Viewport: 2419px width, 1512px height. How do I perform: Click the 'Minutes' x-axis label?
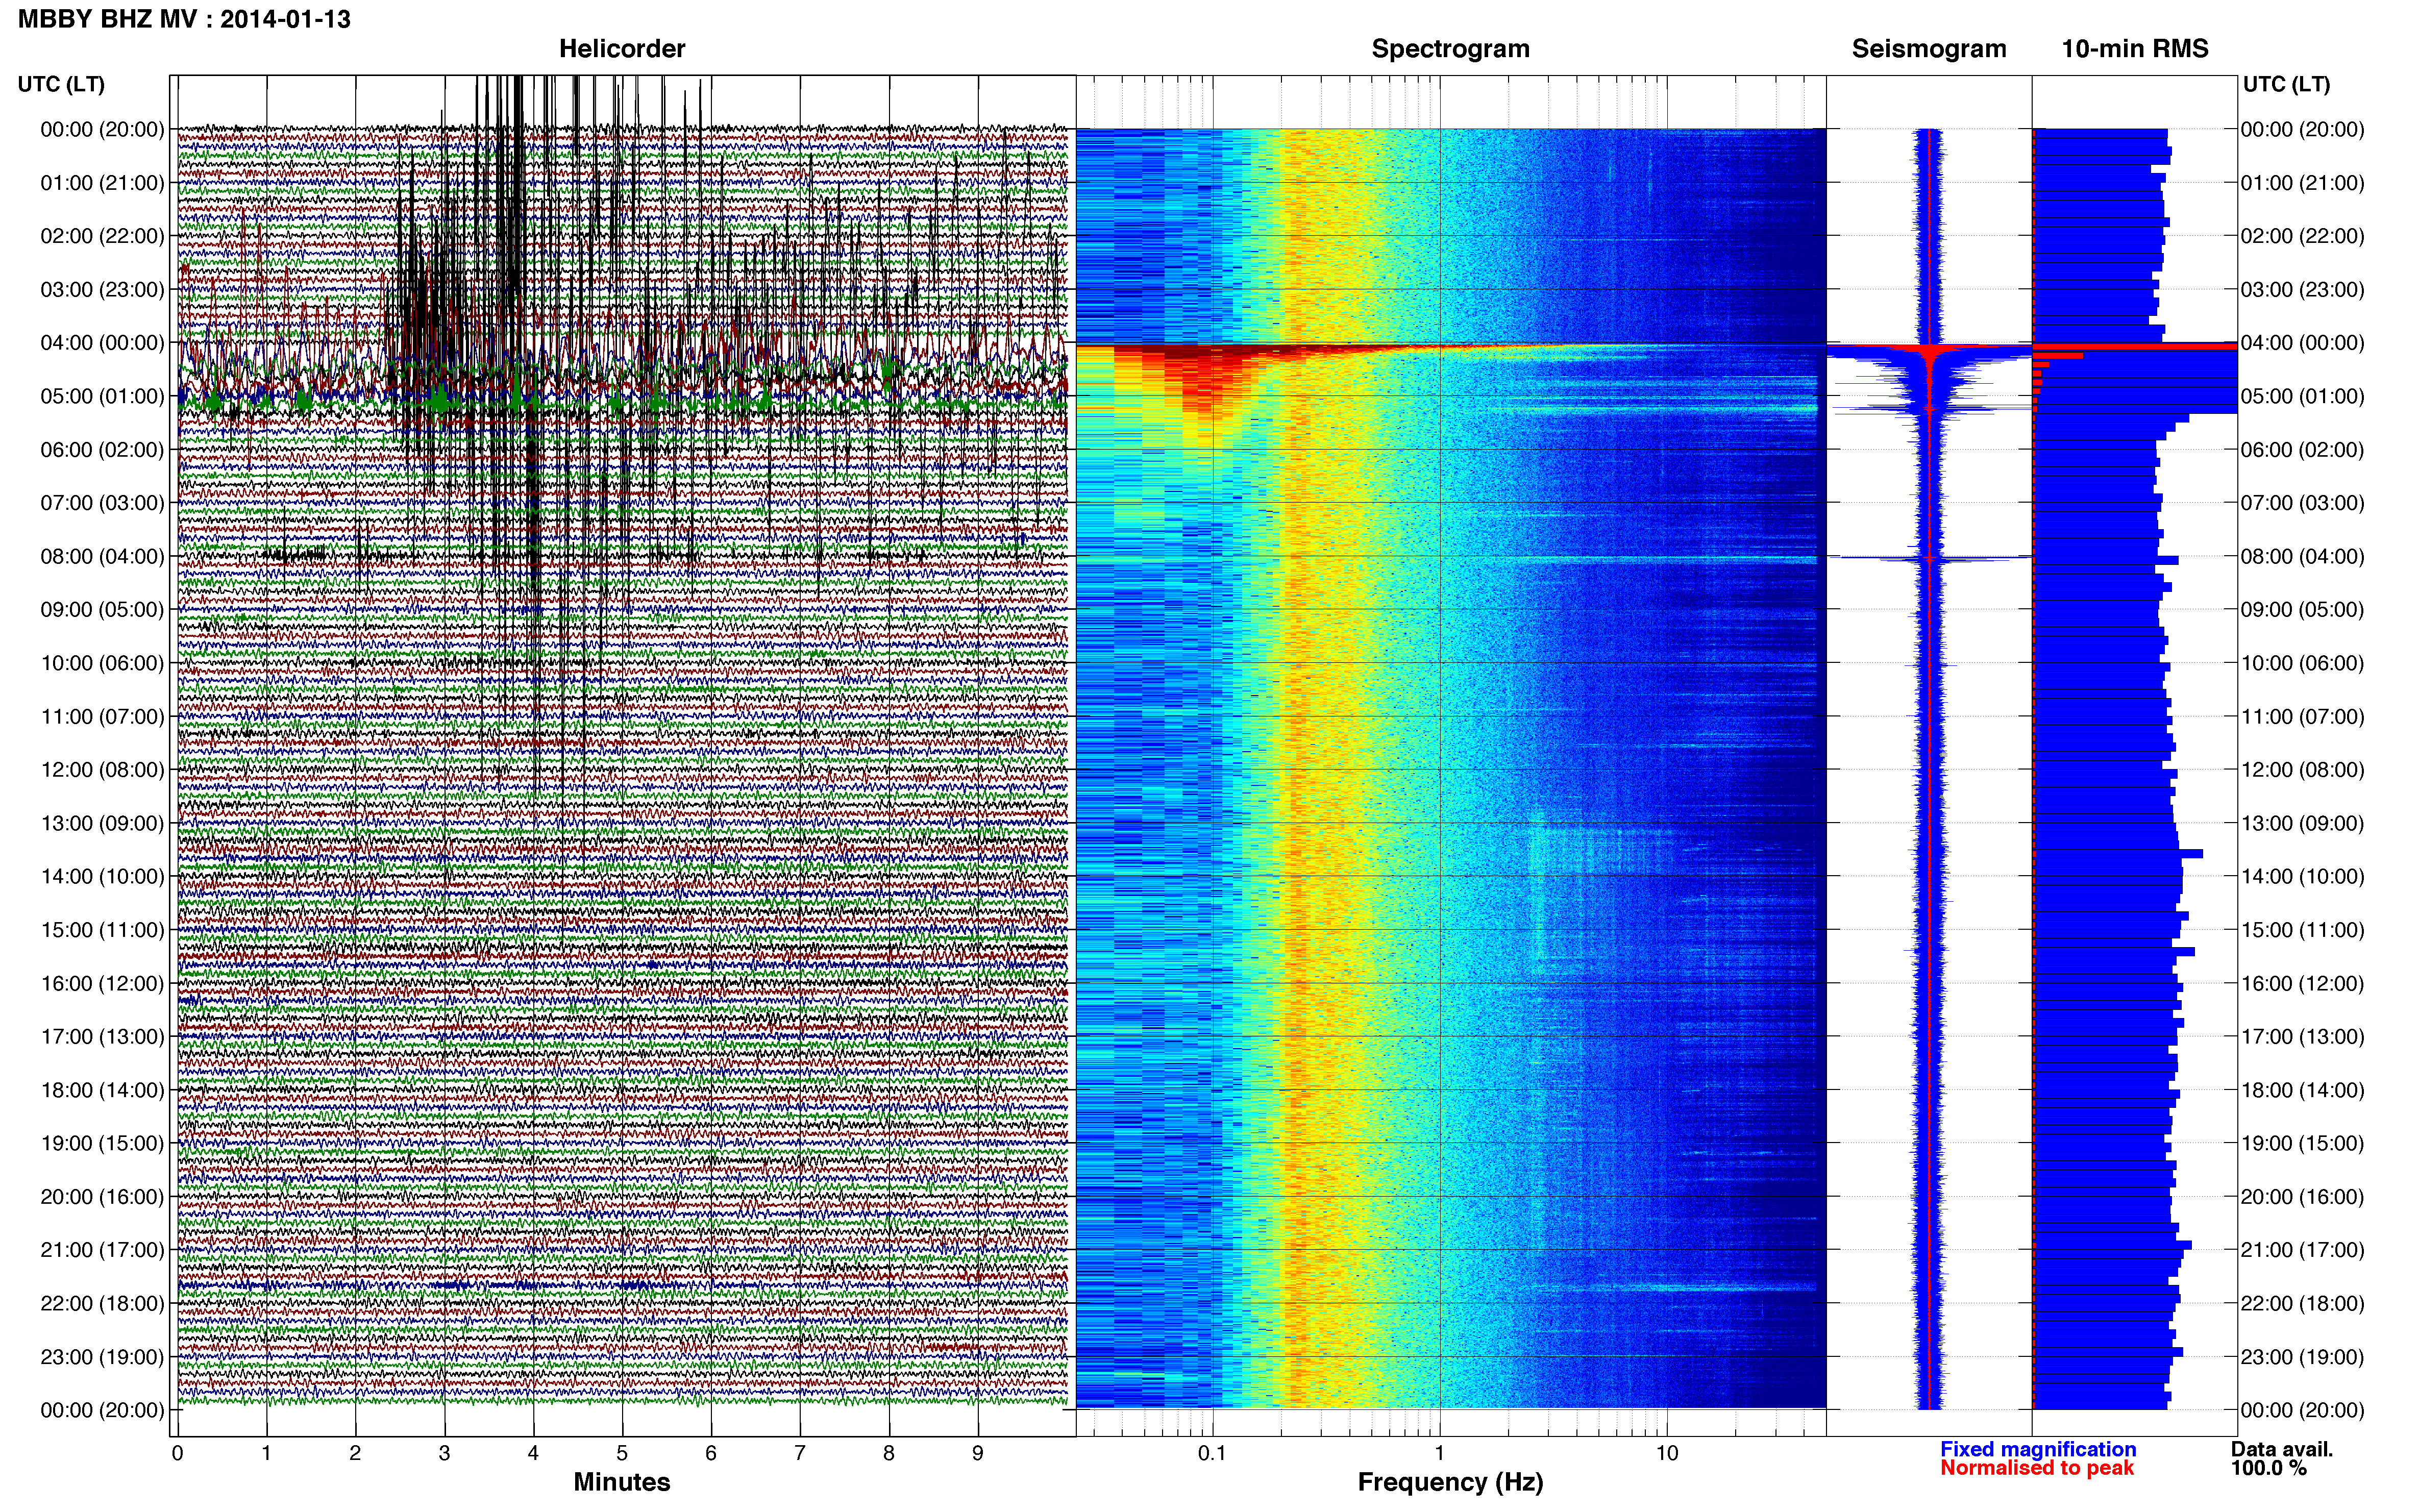coord(622,1482)
